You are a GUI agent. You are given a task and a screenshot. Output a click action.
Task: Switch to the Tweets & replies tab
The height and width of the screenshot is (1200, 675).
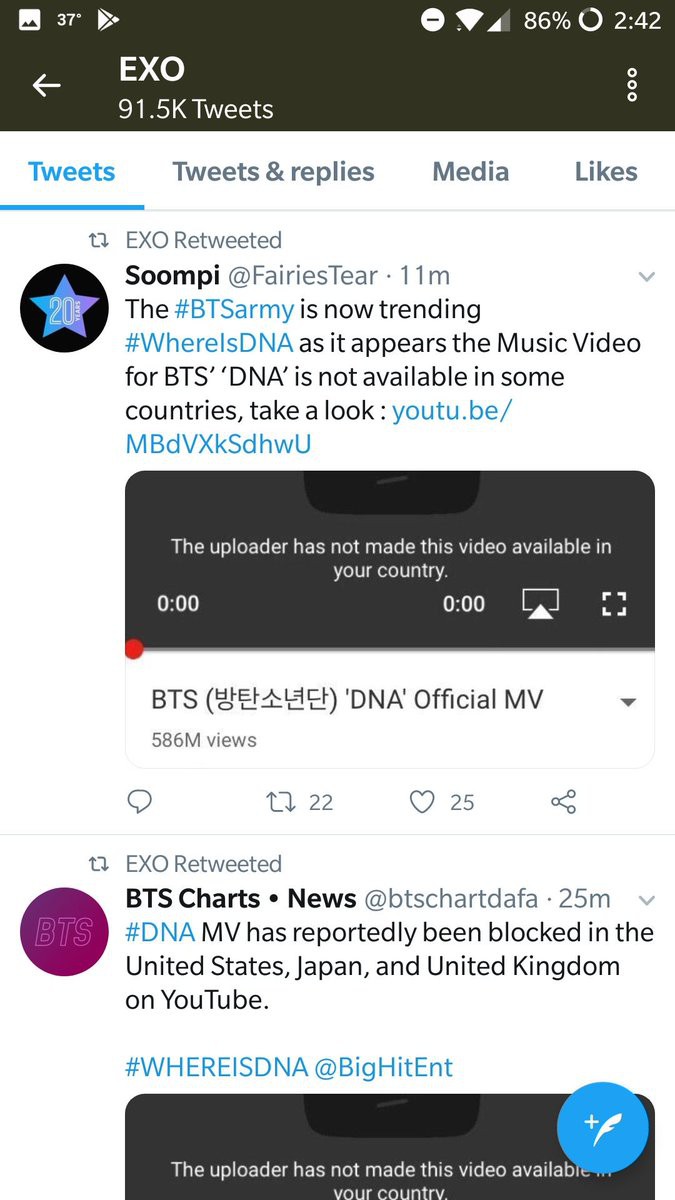pos(273,172)
